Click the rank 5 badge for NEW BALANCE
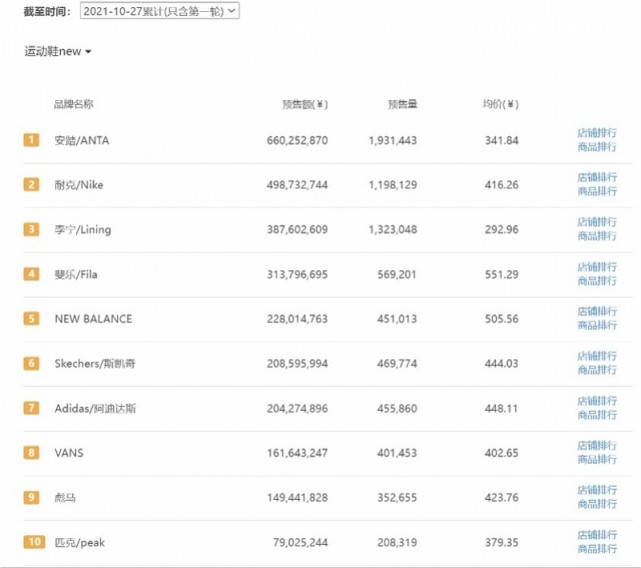The image size is (641, 568). 31,319
